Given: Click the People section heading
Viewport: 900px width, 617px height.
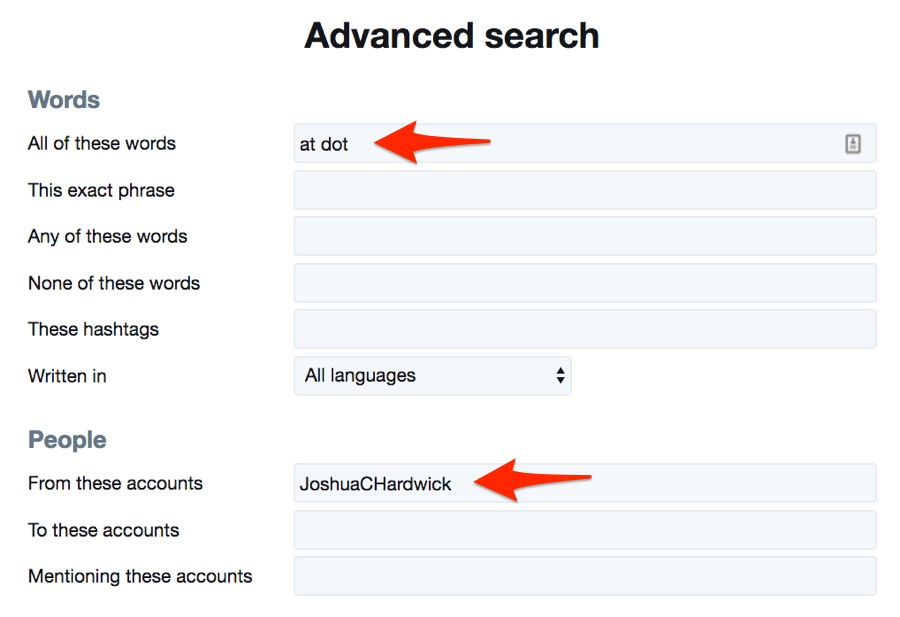Looking at the screenshot, I should point(67,440).
